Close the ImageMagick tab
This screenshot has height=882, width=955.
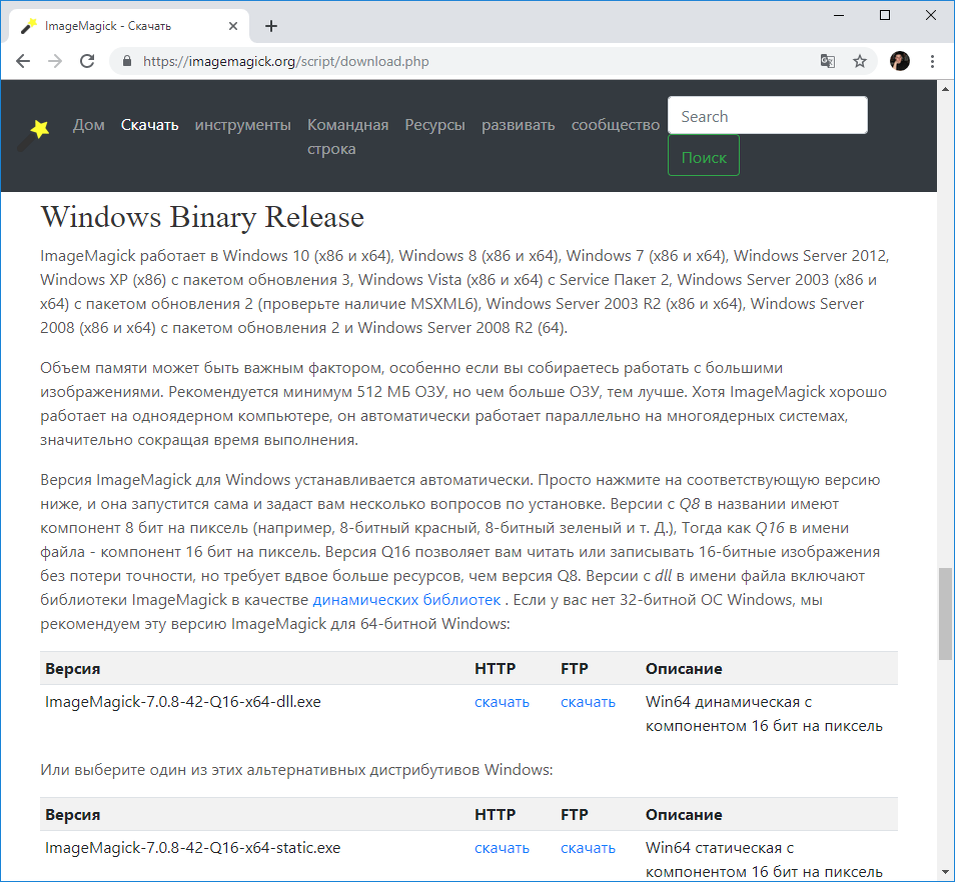(233, 26)
